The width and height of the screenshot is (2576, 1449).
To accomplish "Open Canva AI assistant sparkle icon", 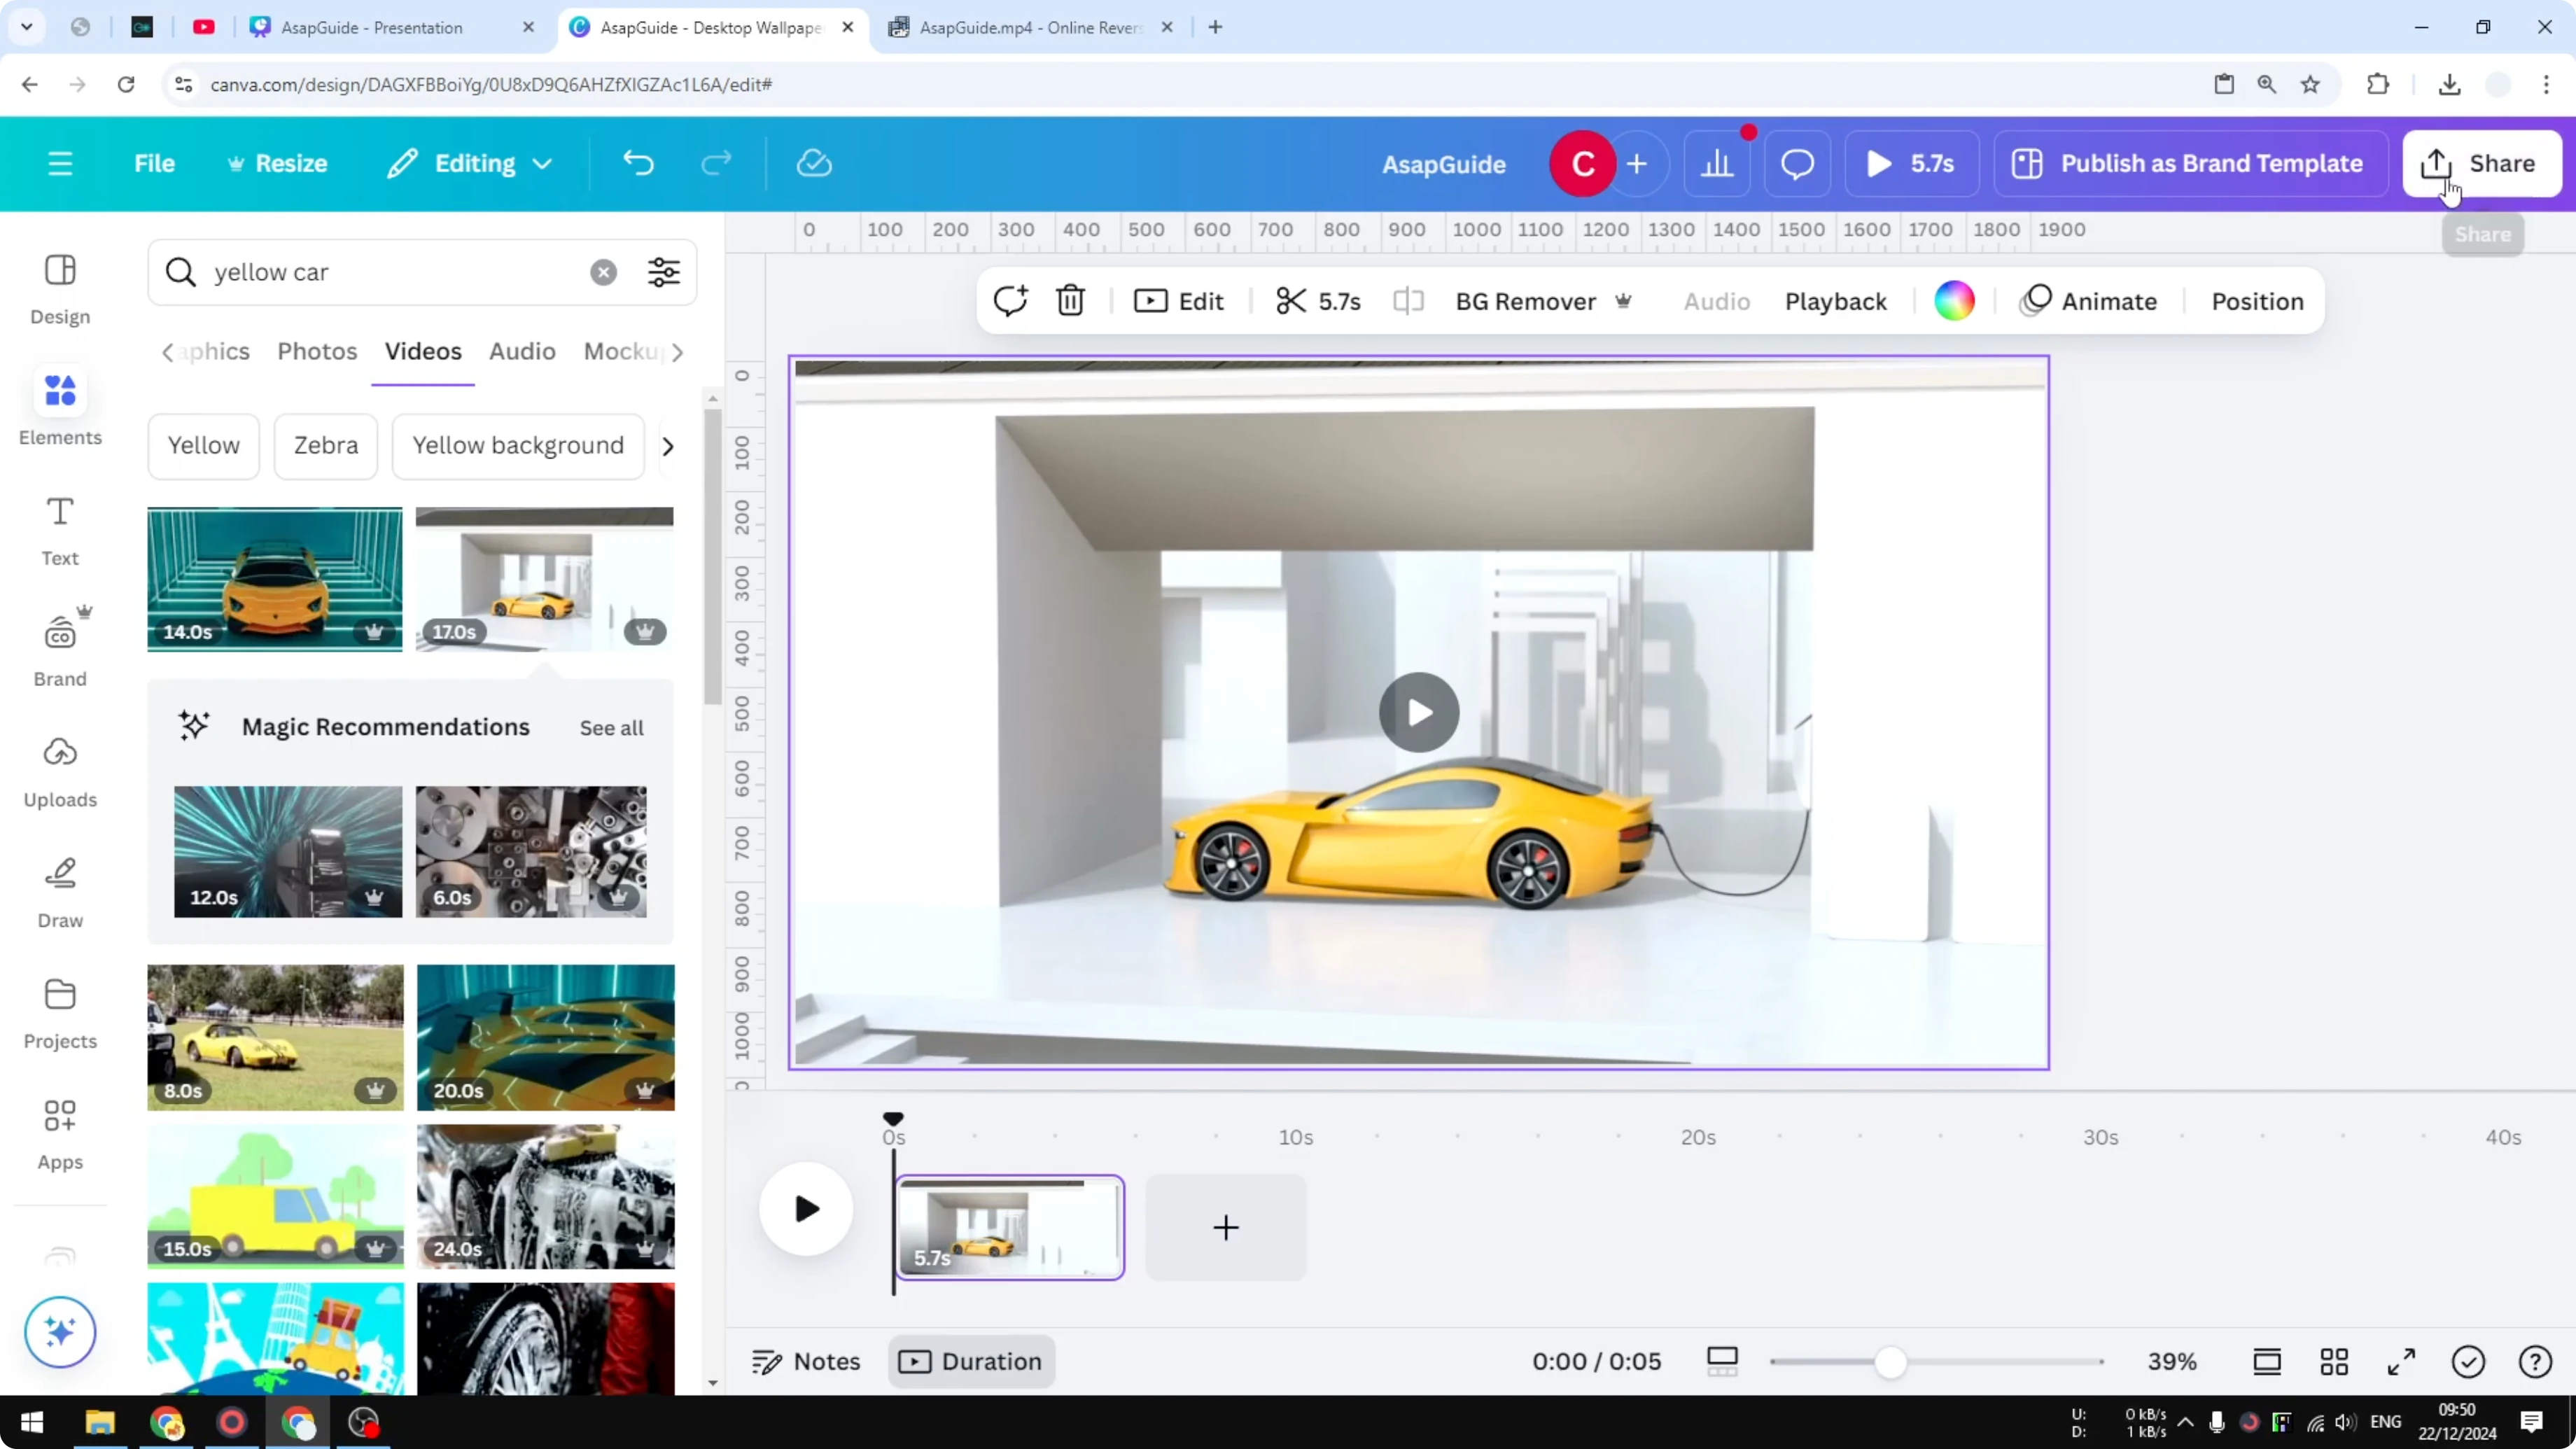I will tap(59, 1332).
